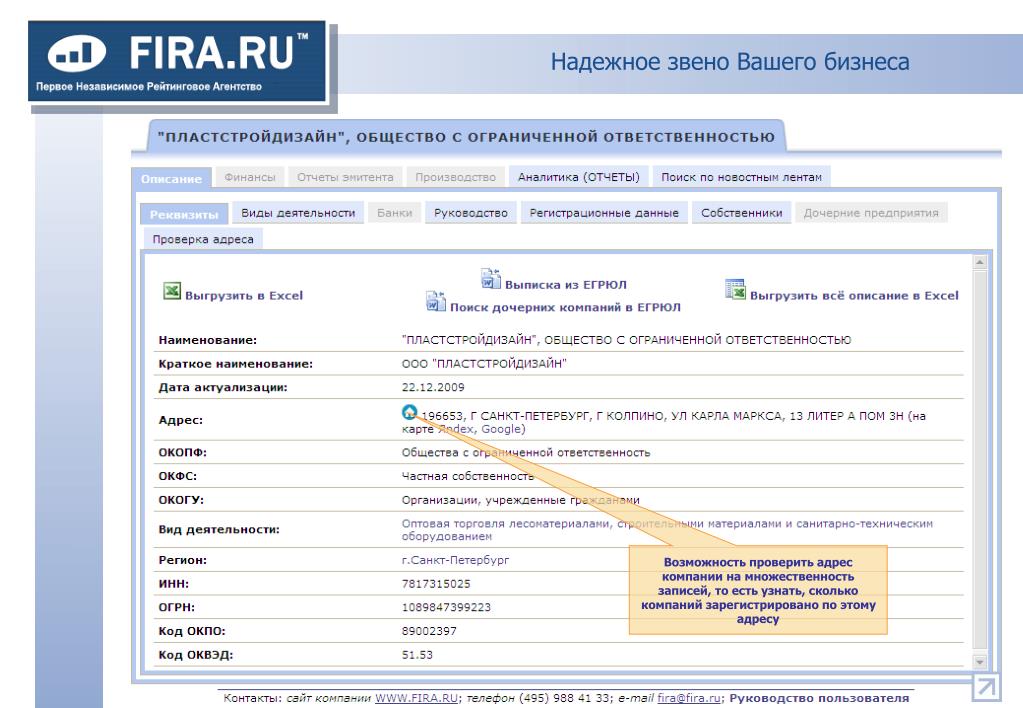Viewport: 1023px width, 708px height.
Task: Open the Описание tab
Action: click(x=171, y=178)
